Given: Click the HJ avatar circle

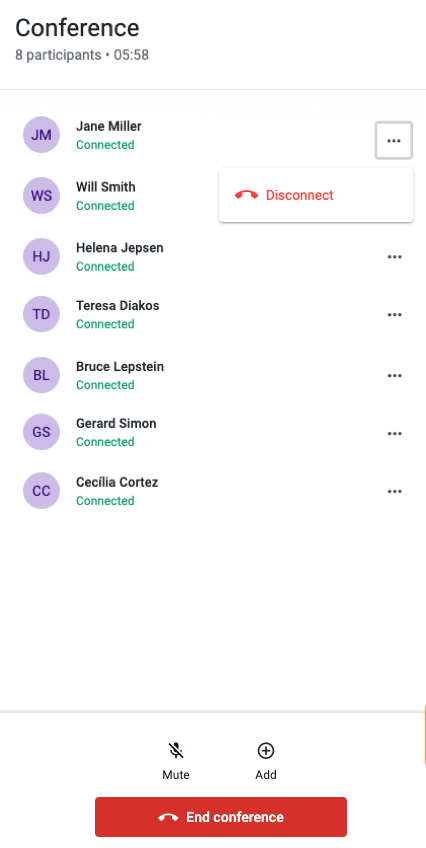Looking at the screenshot, I should (x=41, y=256).
